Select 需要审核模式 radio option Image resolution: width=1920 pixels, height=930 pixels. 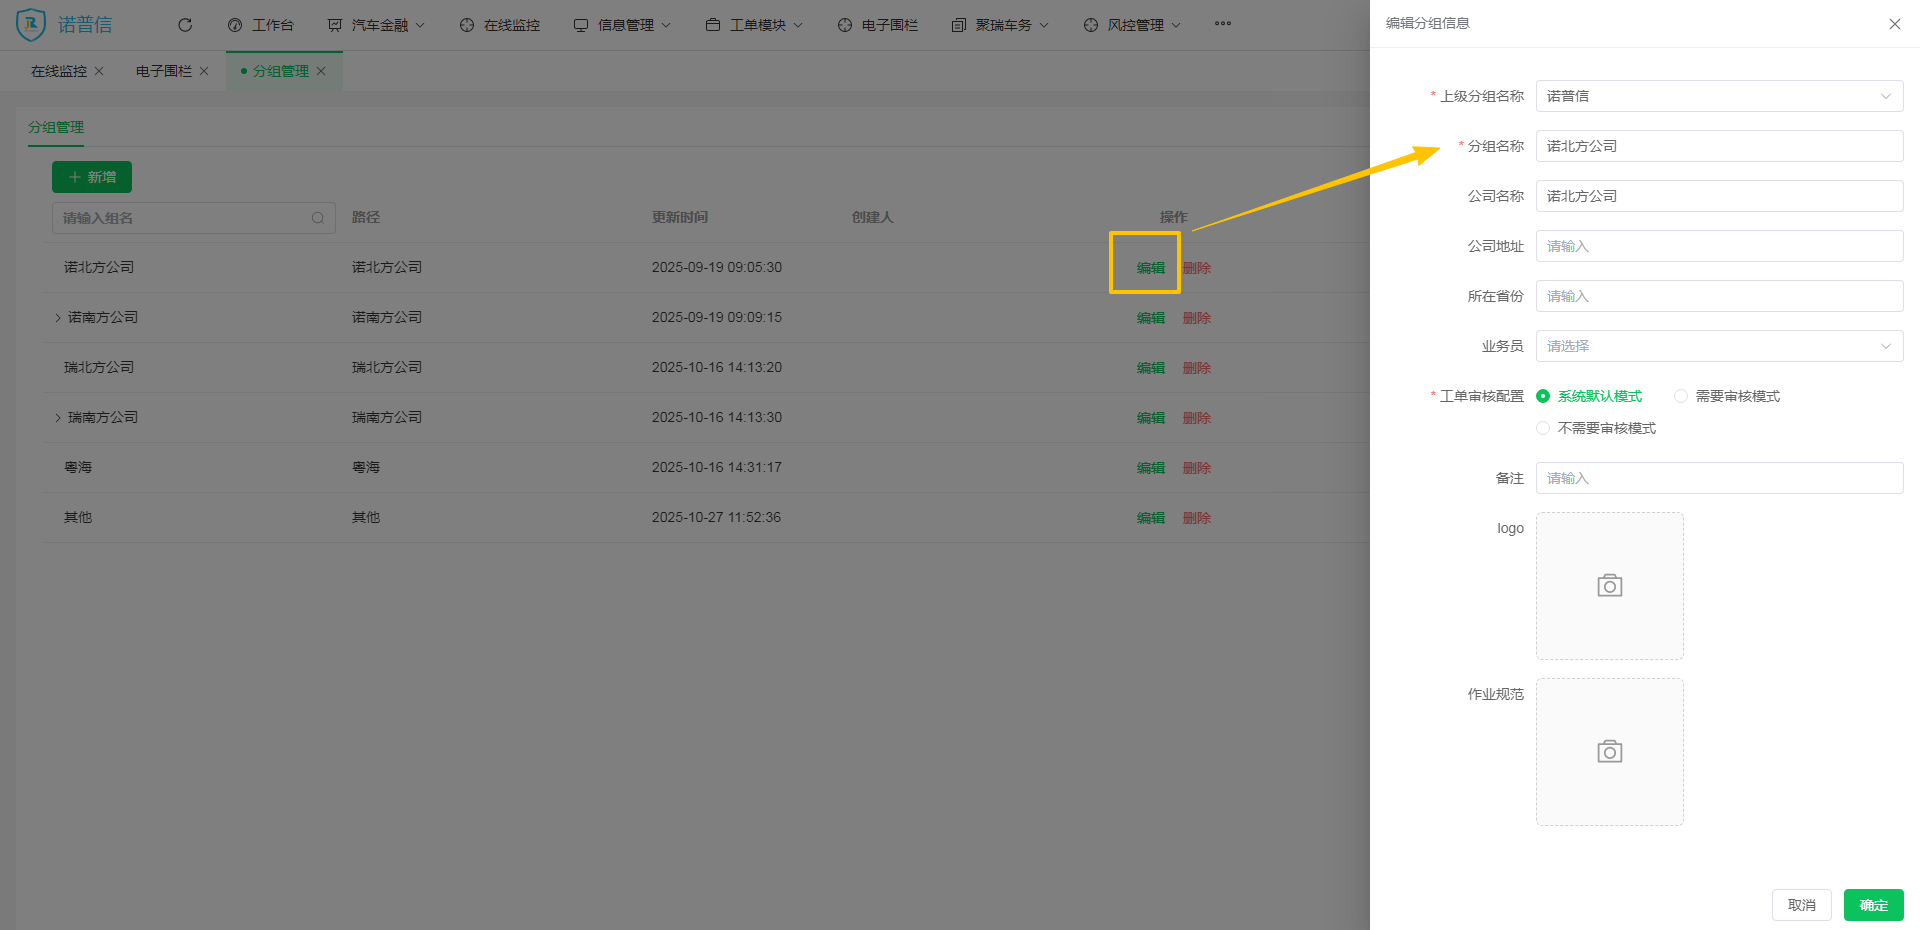1681,396
